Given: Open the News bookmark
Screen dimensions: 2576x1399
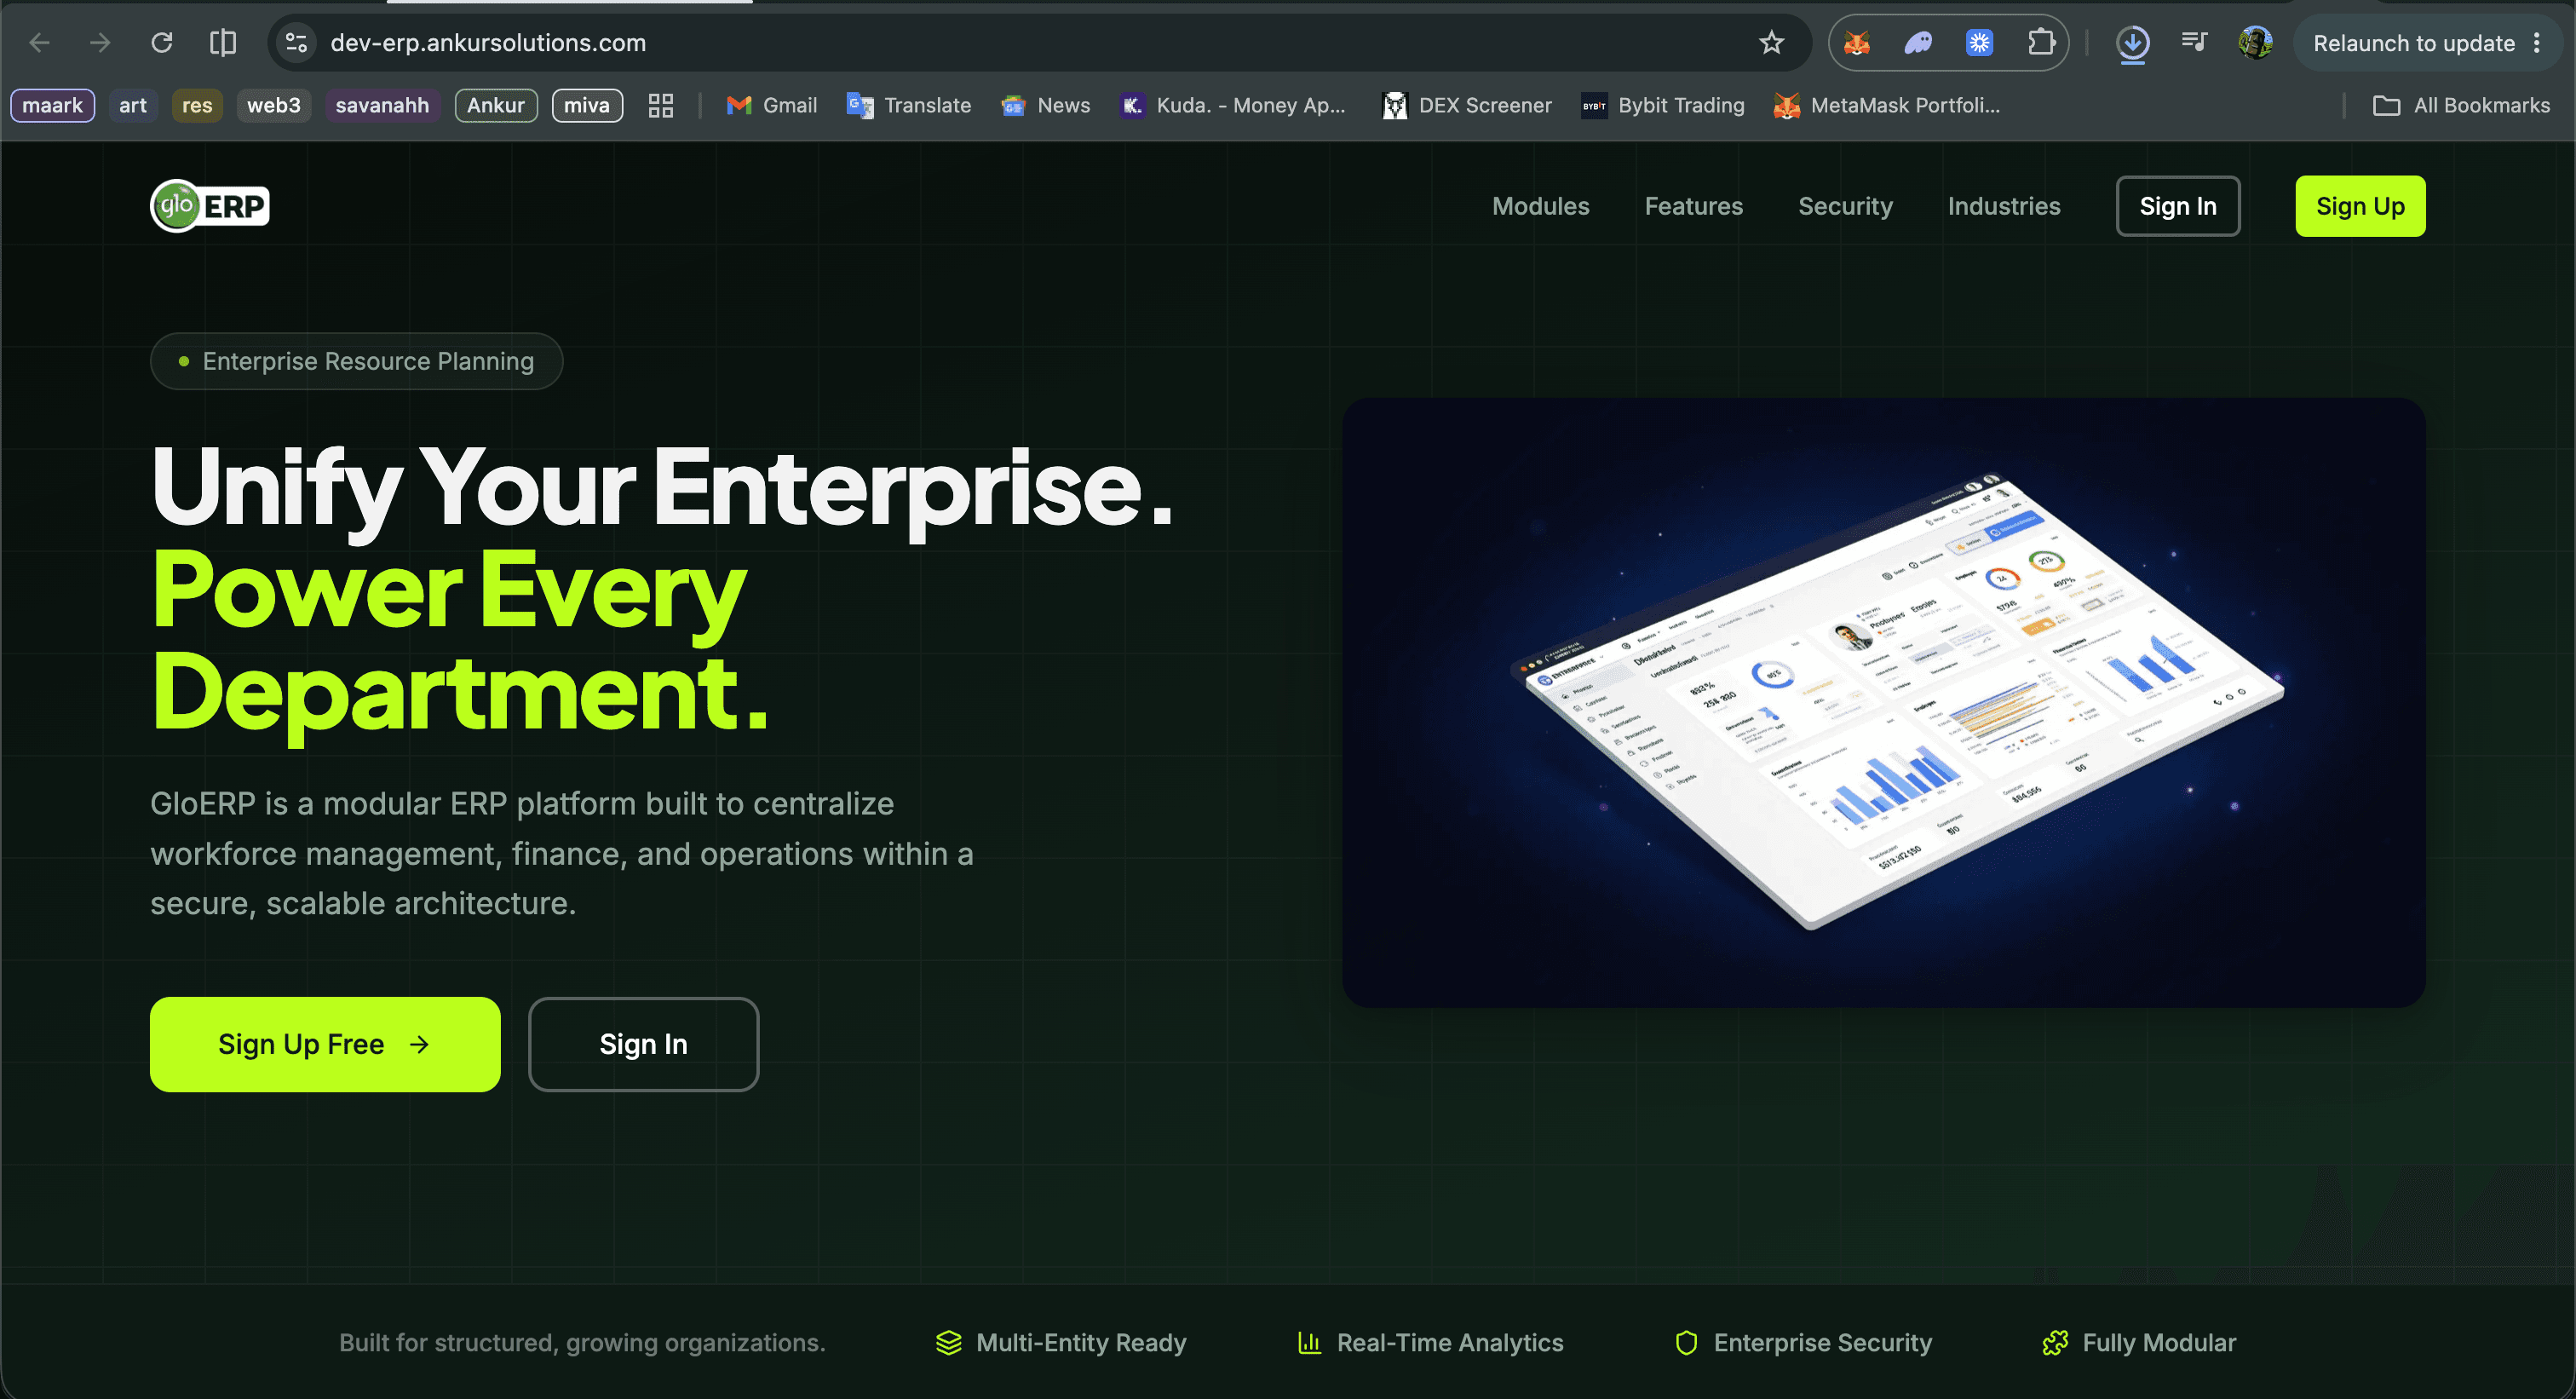Looking at the screenshot, I should 1045,105.
